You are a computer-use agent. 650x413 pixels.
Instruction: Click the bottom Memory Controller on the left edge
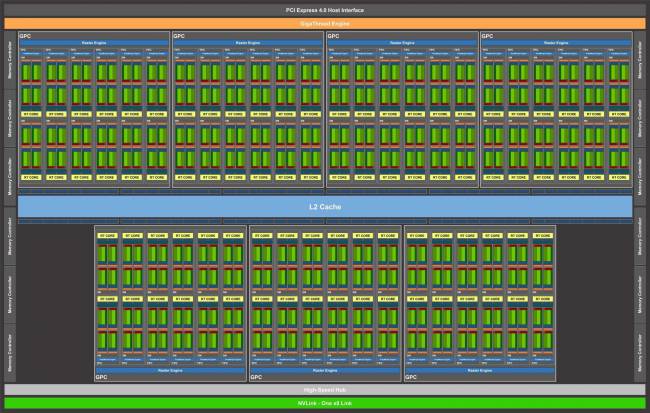[x=10, y=353]
